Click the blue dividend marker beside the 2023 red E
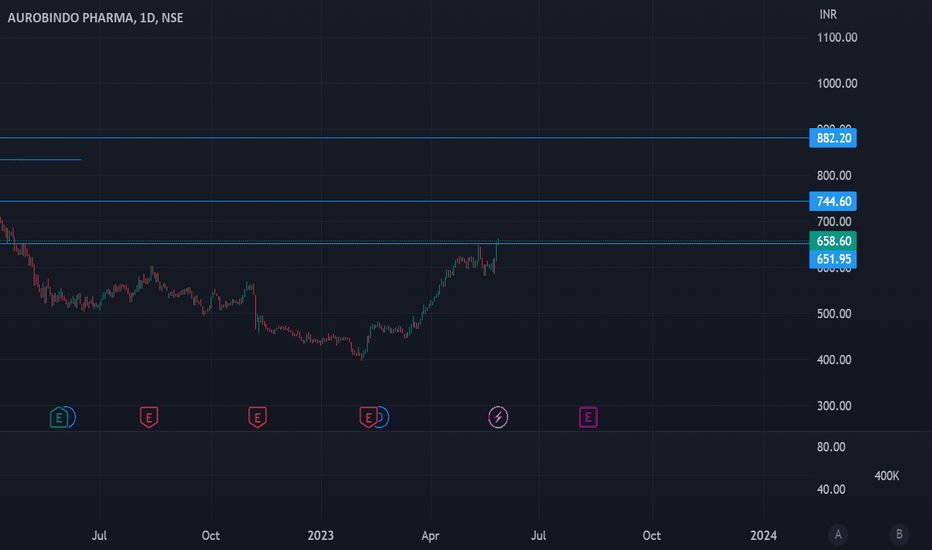932x550 pixels. click(x=383, y=417)
